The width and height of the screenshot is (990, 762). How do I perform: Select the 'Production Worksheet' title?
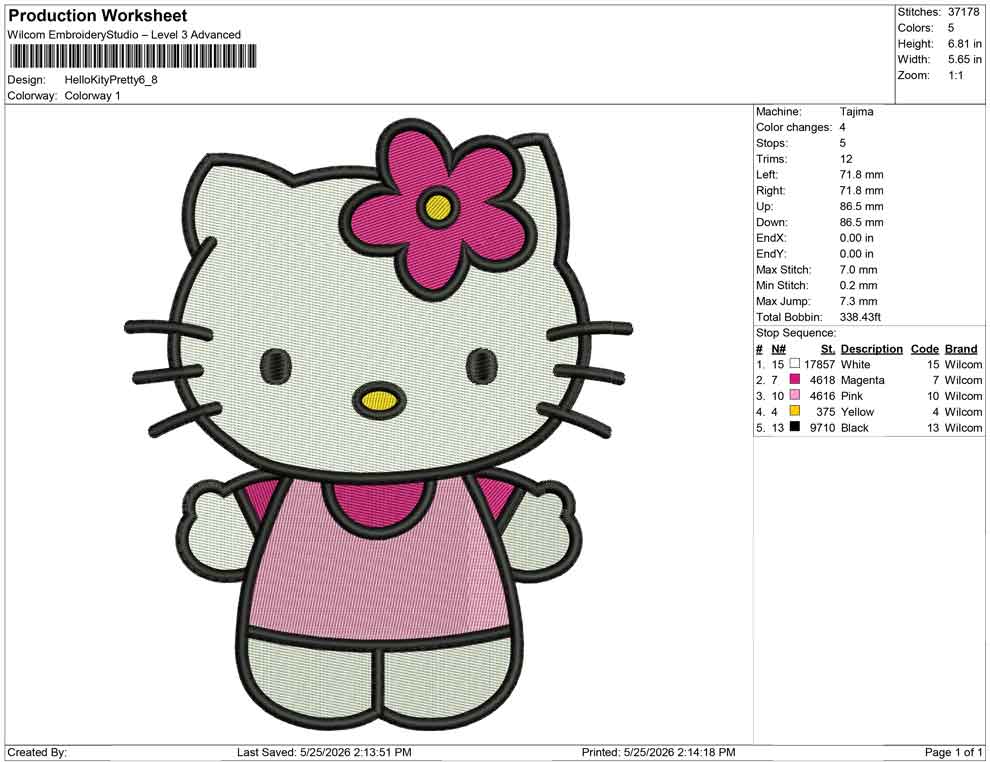(98, 16)
